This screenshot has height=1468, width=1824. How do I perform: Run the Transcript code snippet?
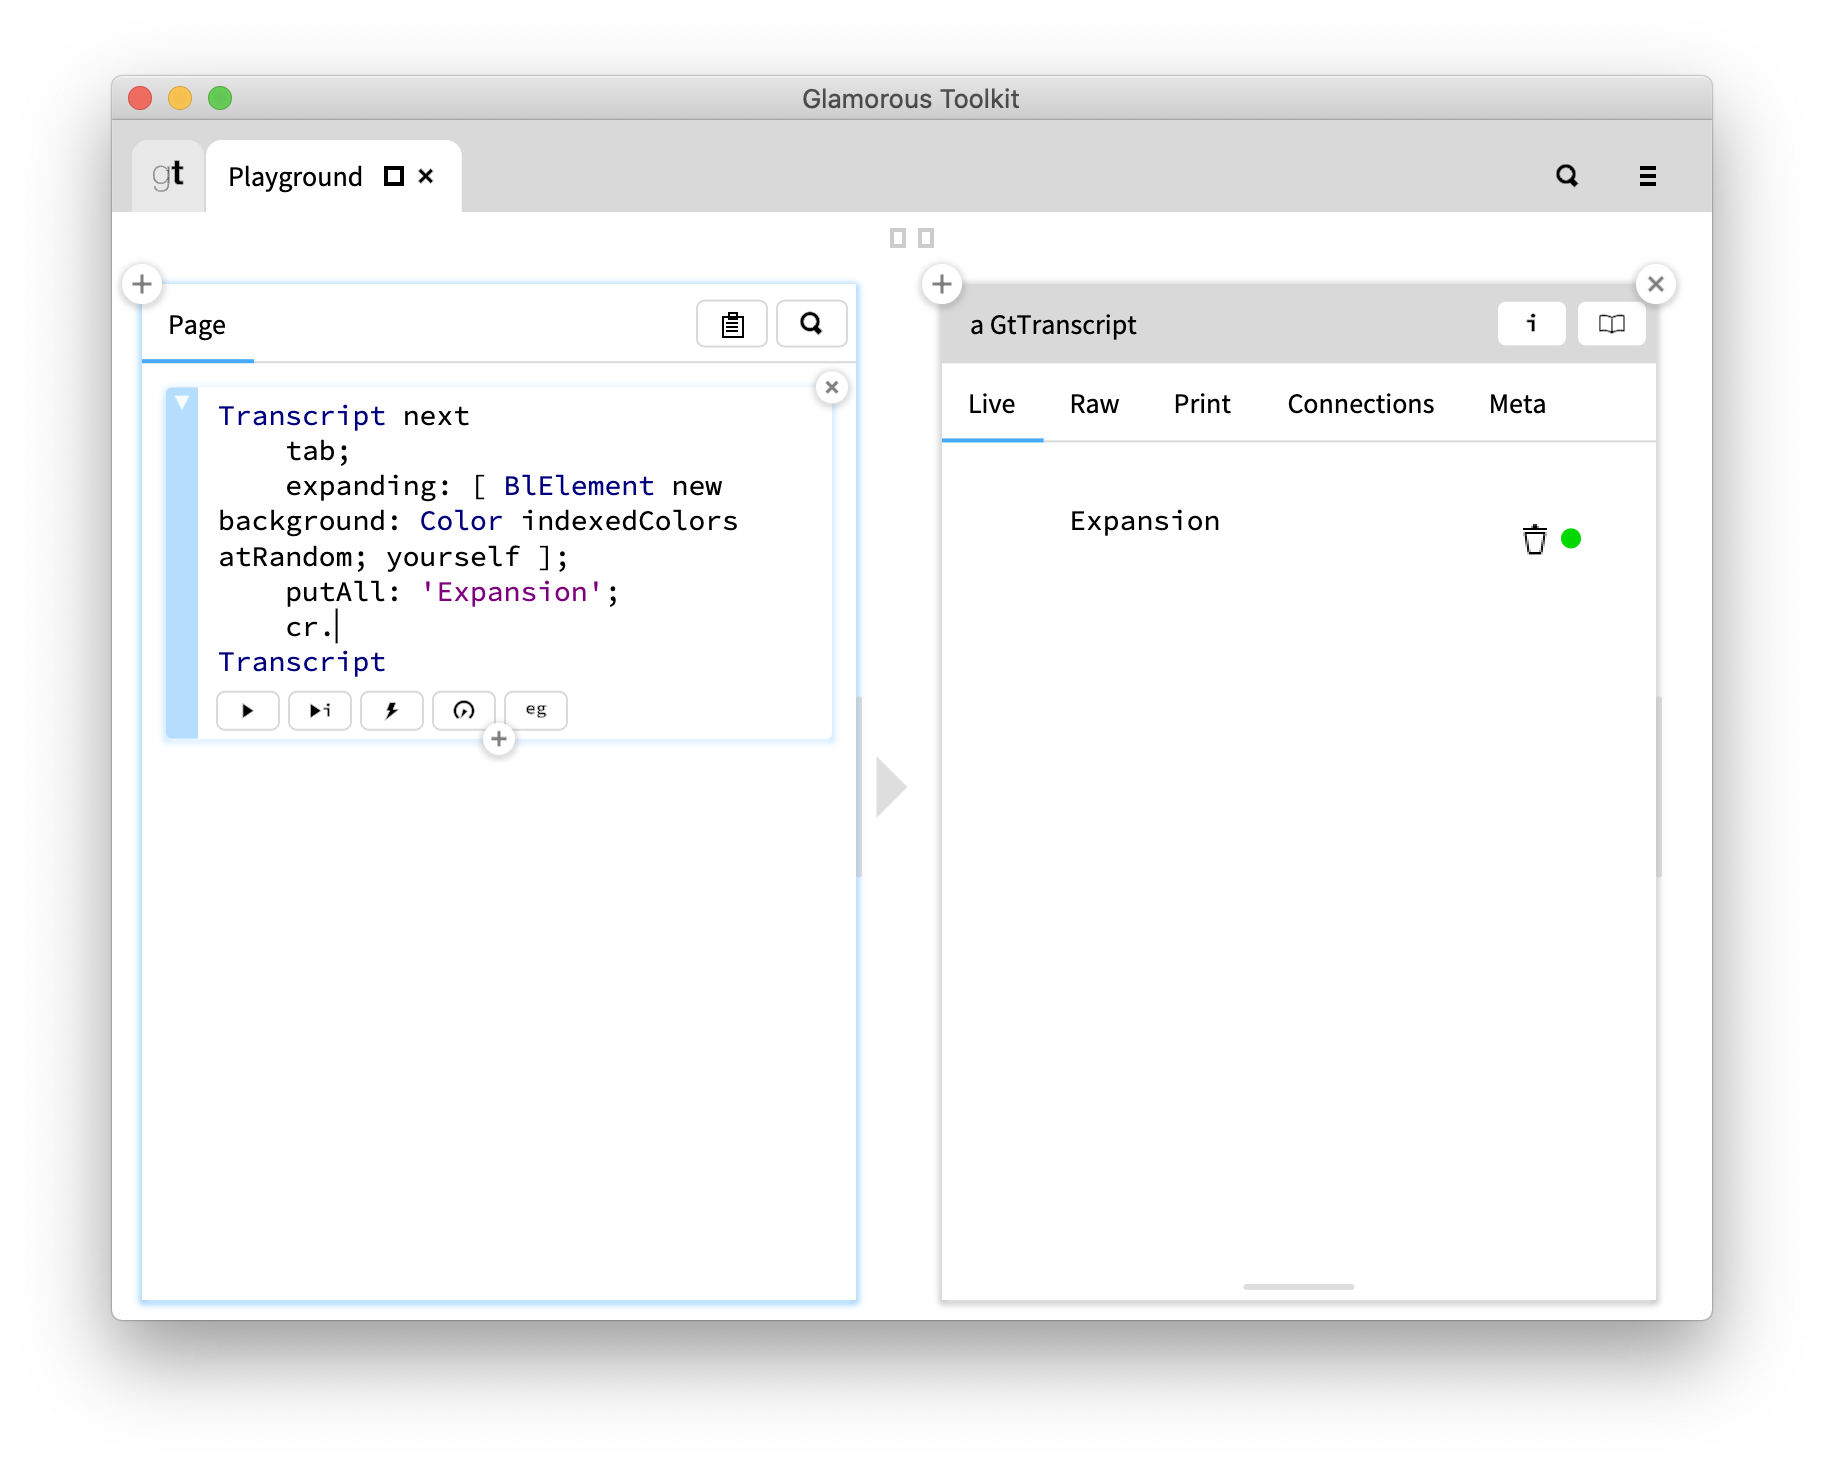(x=247, y=710)
